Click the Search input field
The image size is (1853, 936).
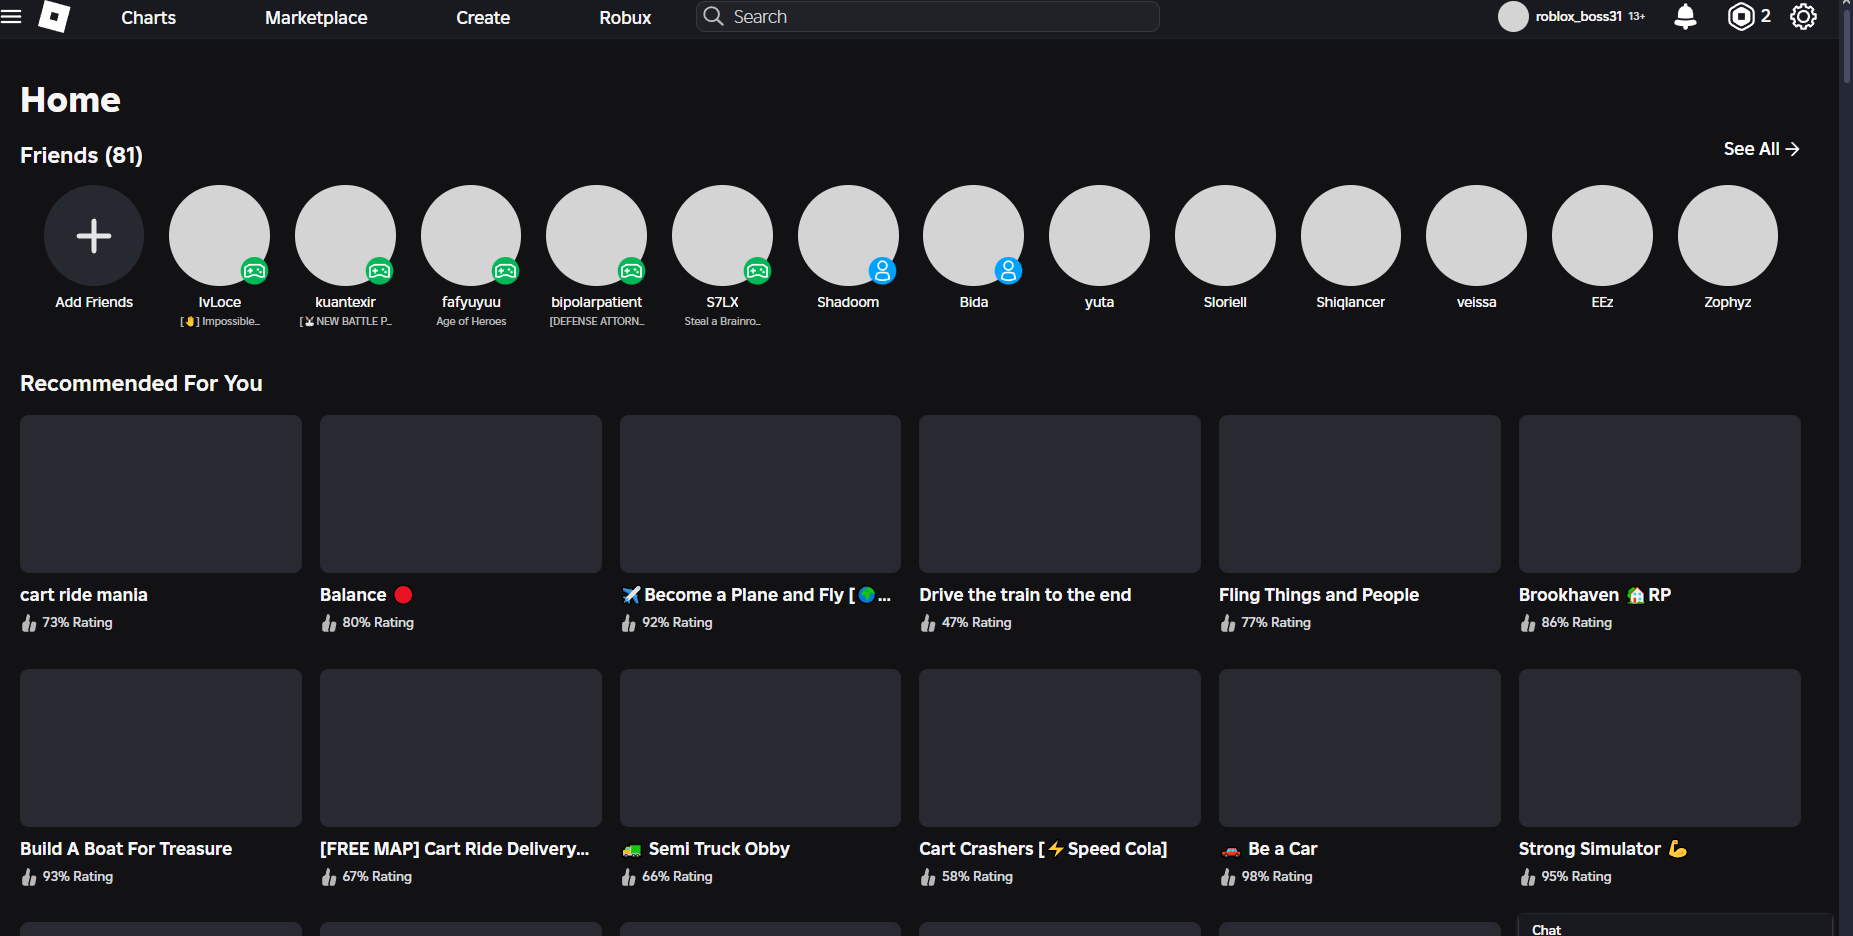click(x=928, y=16)
